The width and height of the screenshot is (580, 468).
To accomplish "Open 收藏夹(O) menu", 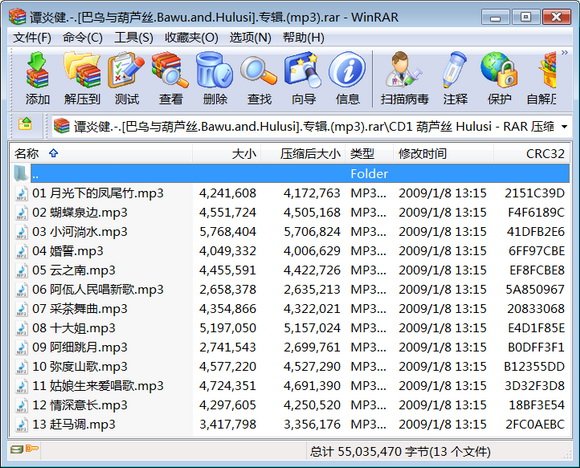I will [191, 37].
